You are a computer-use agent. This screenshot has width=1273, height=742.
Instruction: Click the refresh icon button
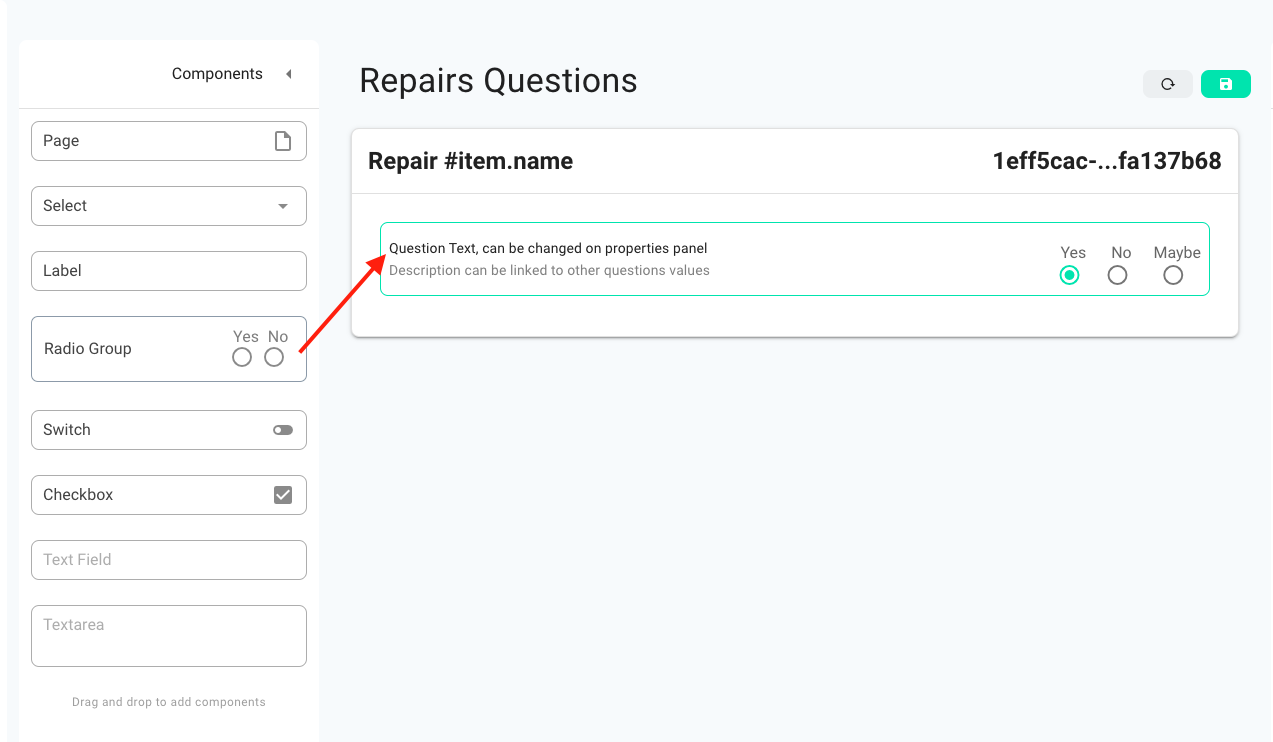coord(1167,84)
